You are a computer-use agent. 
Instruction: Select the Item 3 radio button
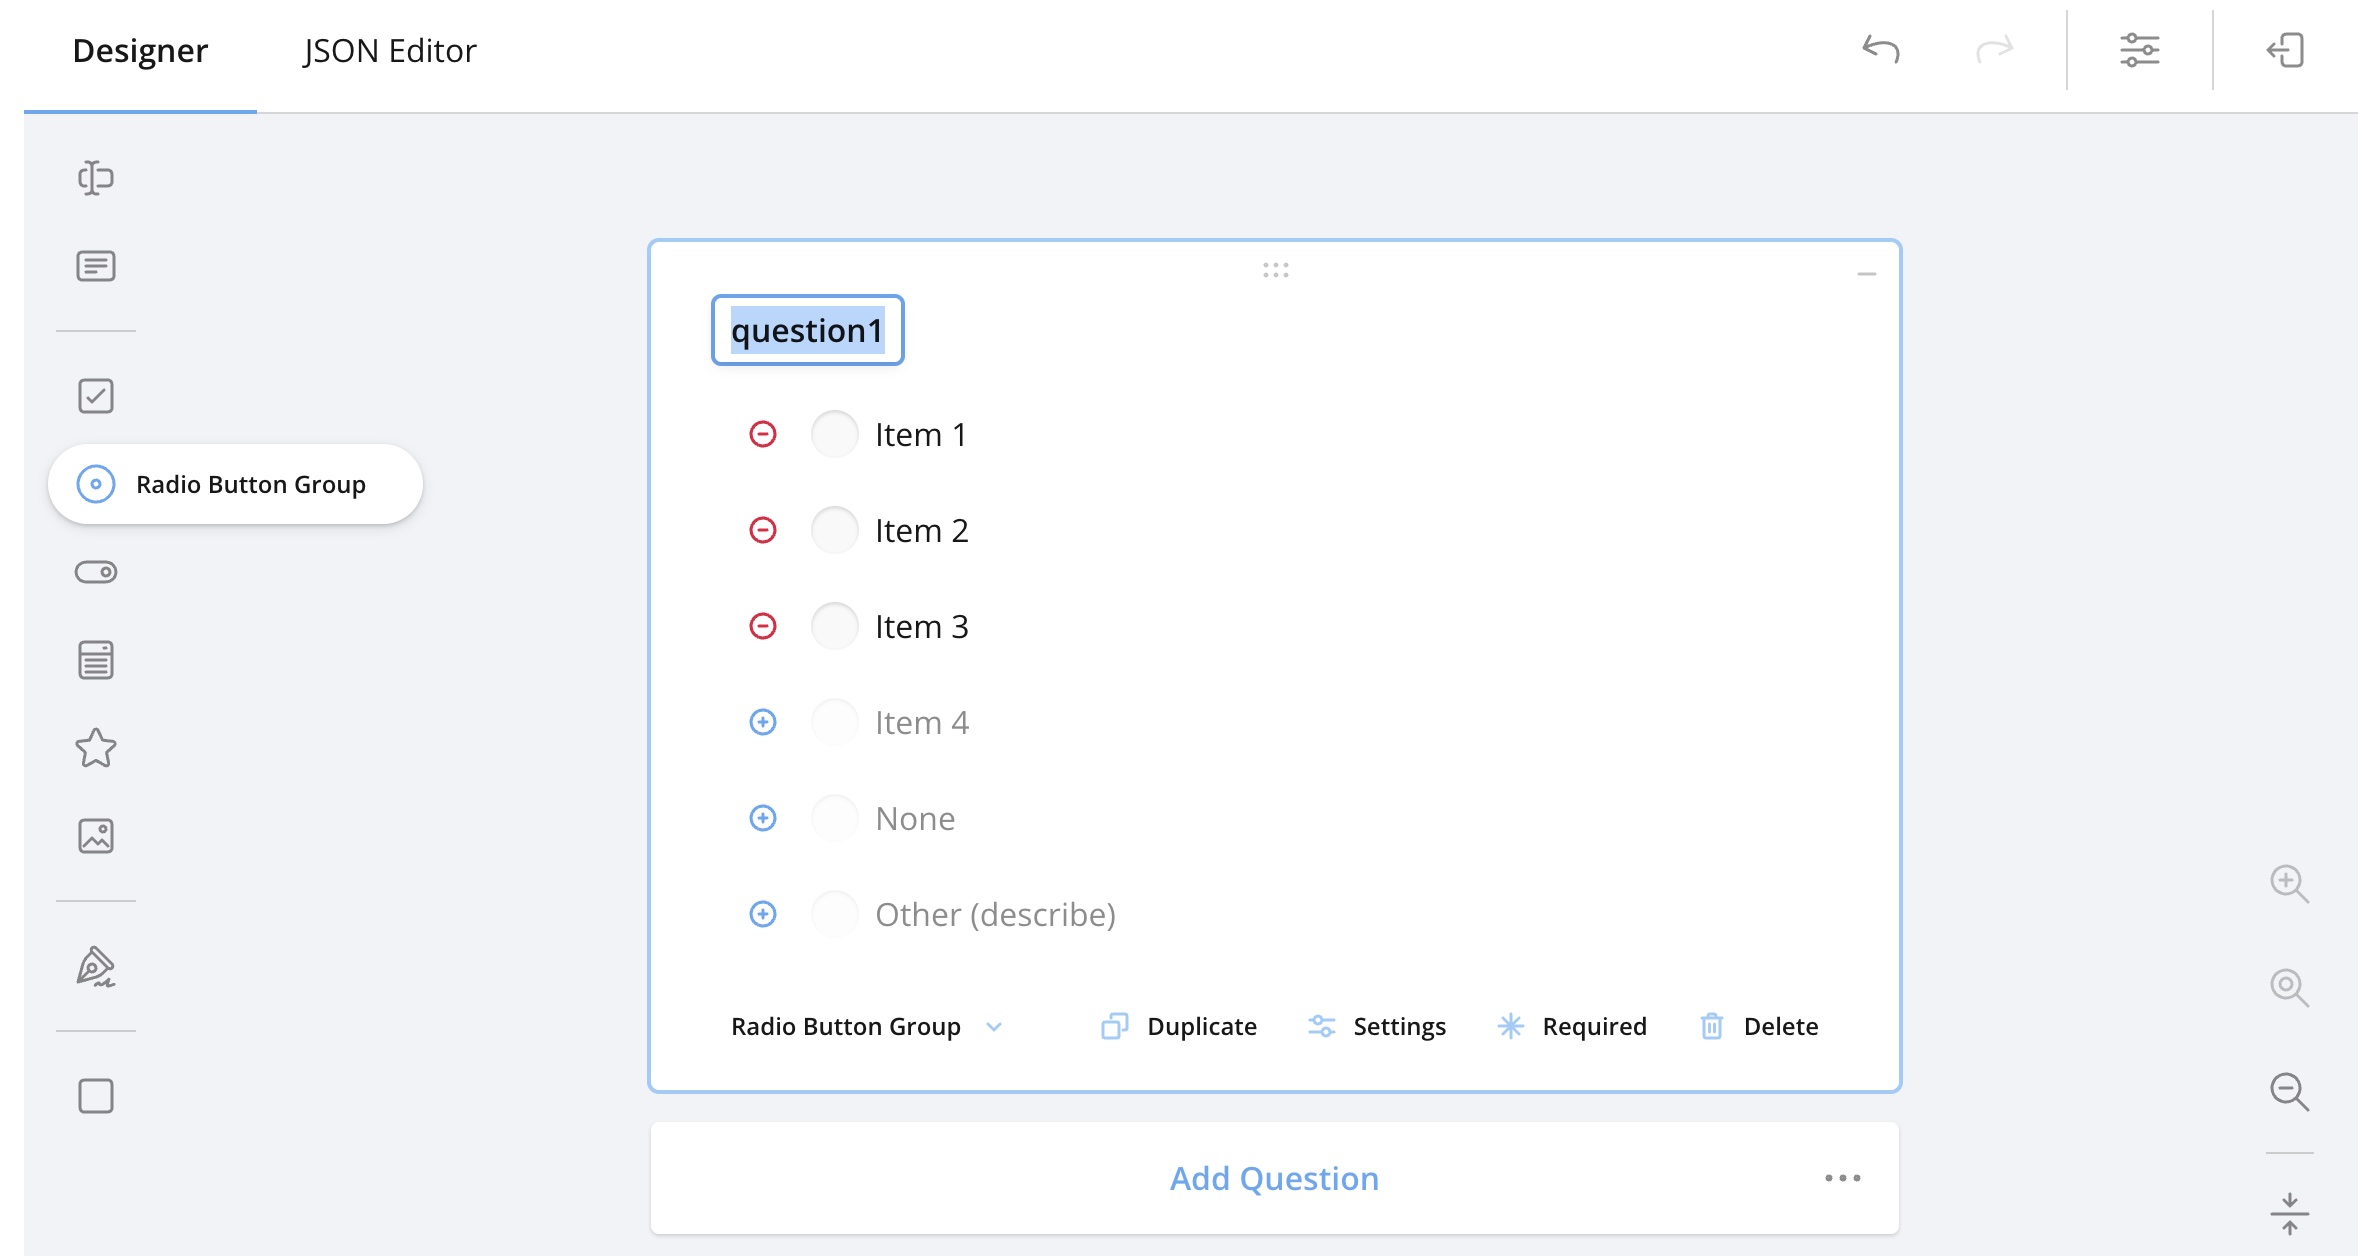pyautogui.click(x=834, y=626)
